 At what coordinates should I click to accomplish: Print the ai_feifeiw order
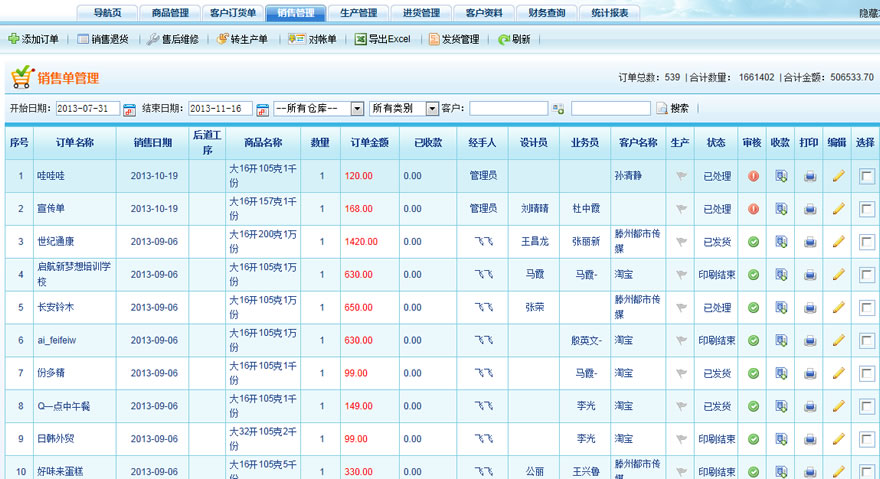[x=809, y=340]
